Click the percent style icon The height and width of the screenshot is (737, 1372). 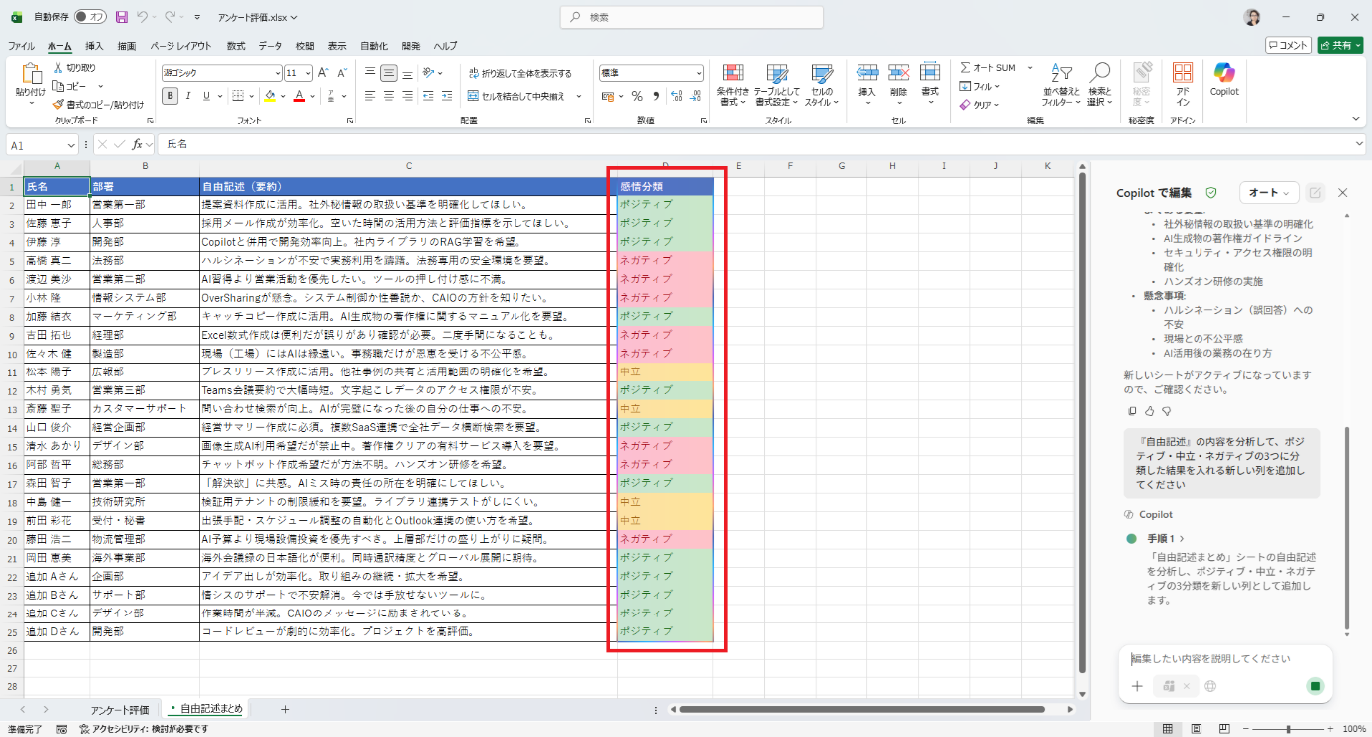[636, 96]
